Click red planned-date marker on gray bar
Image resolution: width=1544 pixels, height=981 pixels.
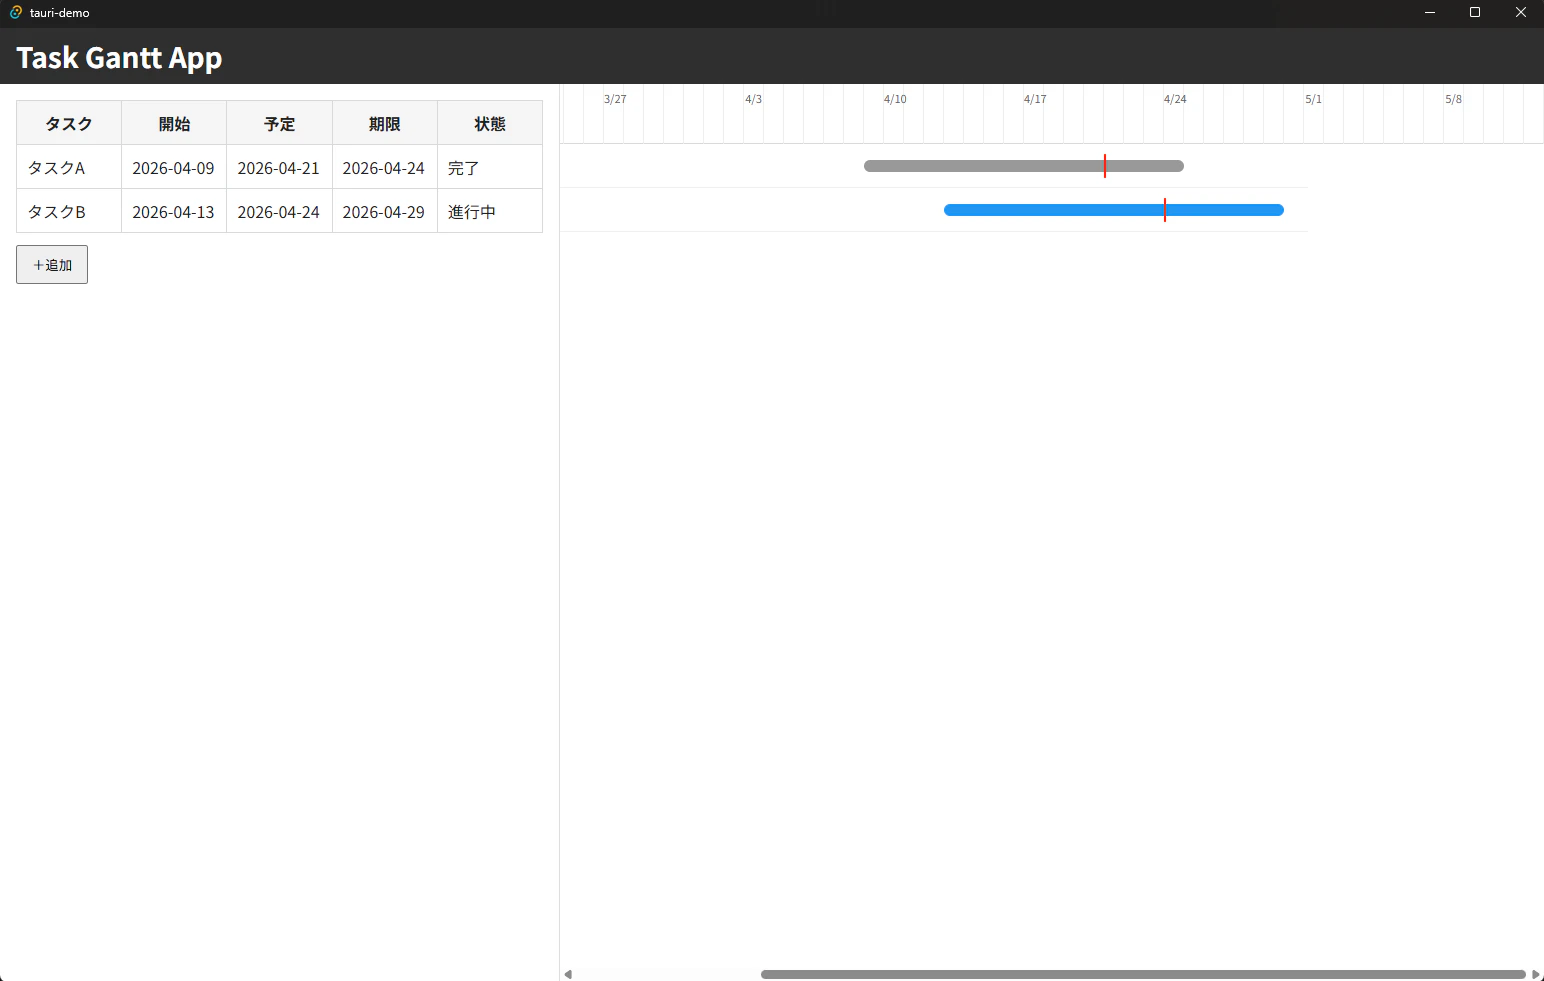pos(1105,166)
